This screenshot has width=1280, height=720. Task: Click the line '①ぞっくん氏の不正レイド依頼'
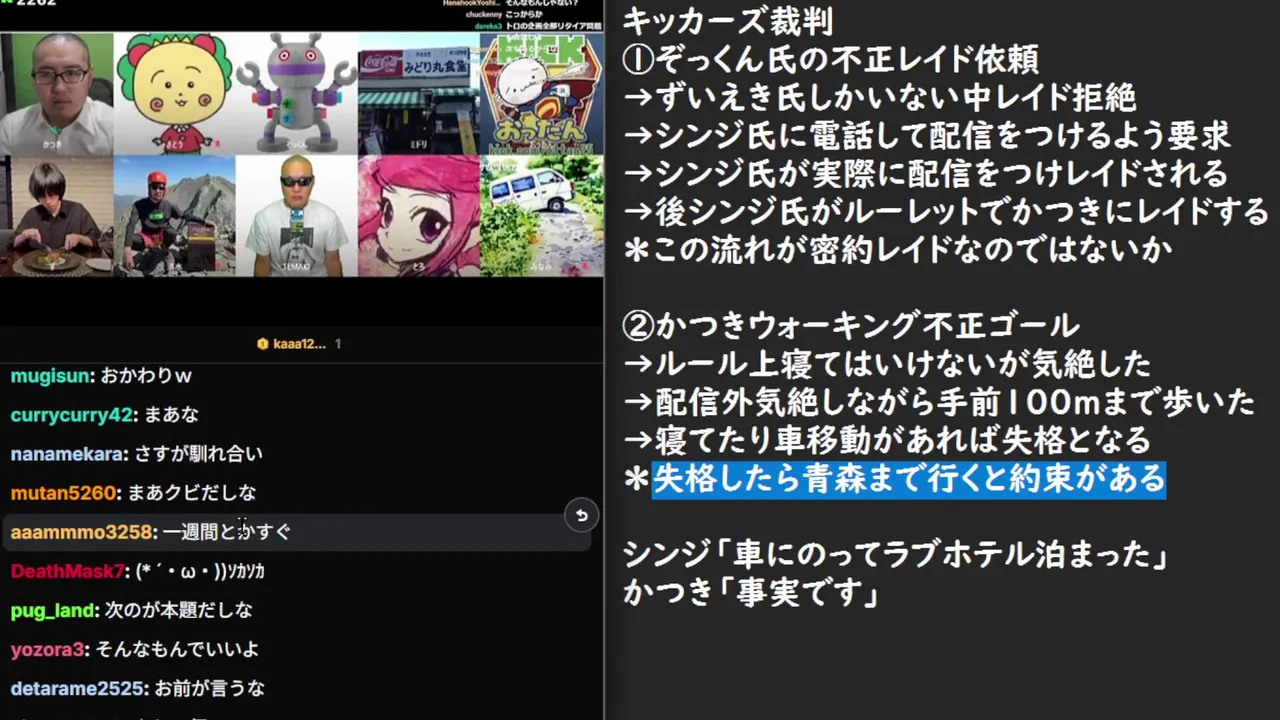pos(830,59)
